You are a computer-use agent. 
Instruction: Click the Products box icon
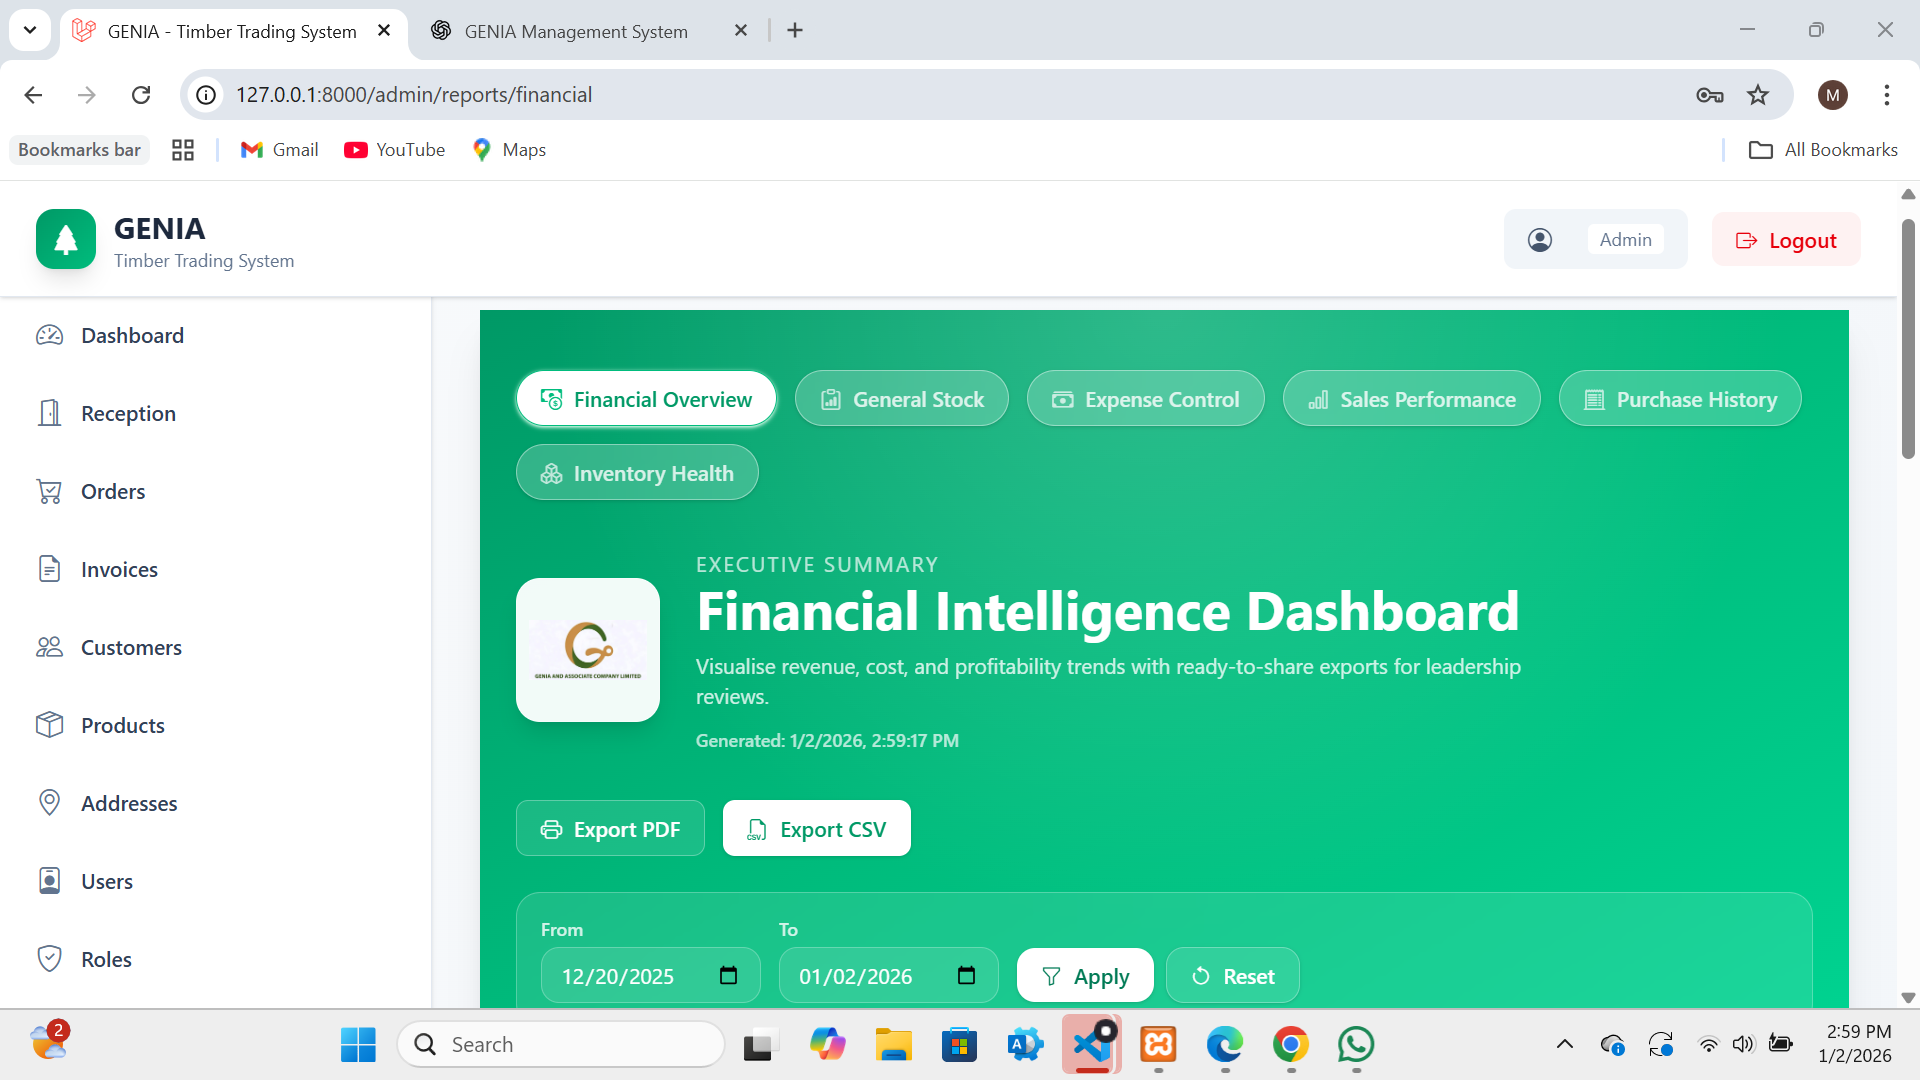pyautogui.click(x=50, y=725)
